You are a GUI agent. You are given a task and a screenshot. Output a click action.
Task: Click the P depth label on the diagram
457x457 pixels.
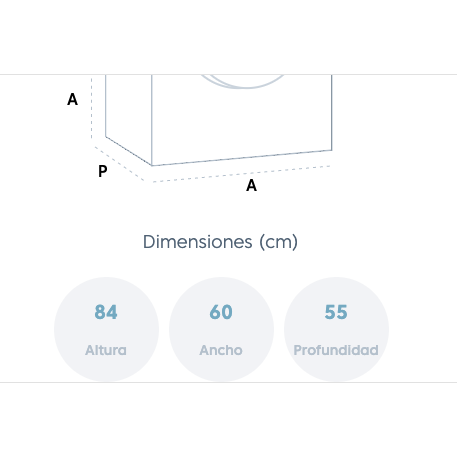coord(103,171)
